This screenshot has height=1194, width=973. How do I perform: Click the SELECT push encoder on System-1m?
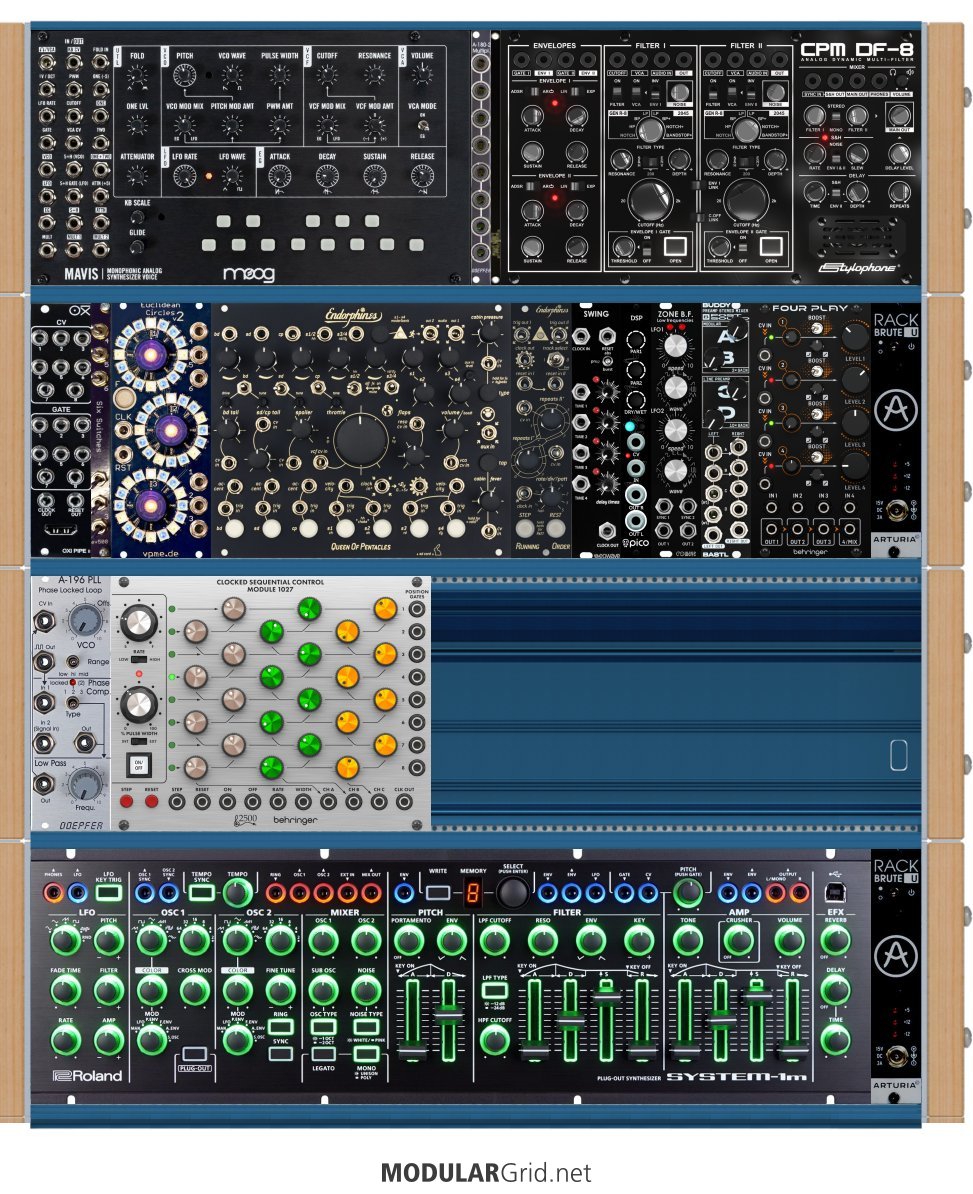click(x=512, y=892)
